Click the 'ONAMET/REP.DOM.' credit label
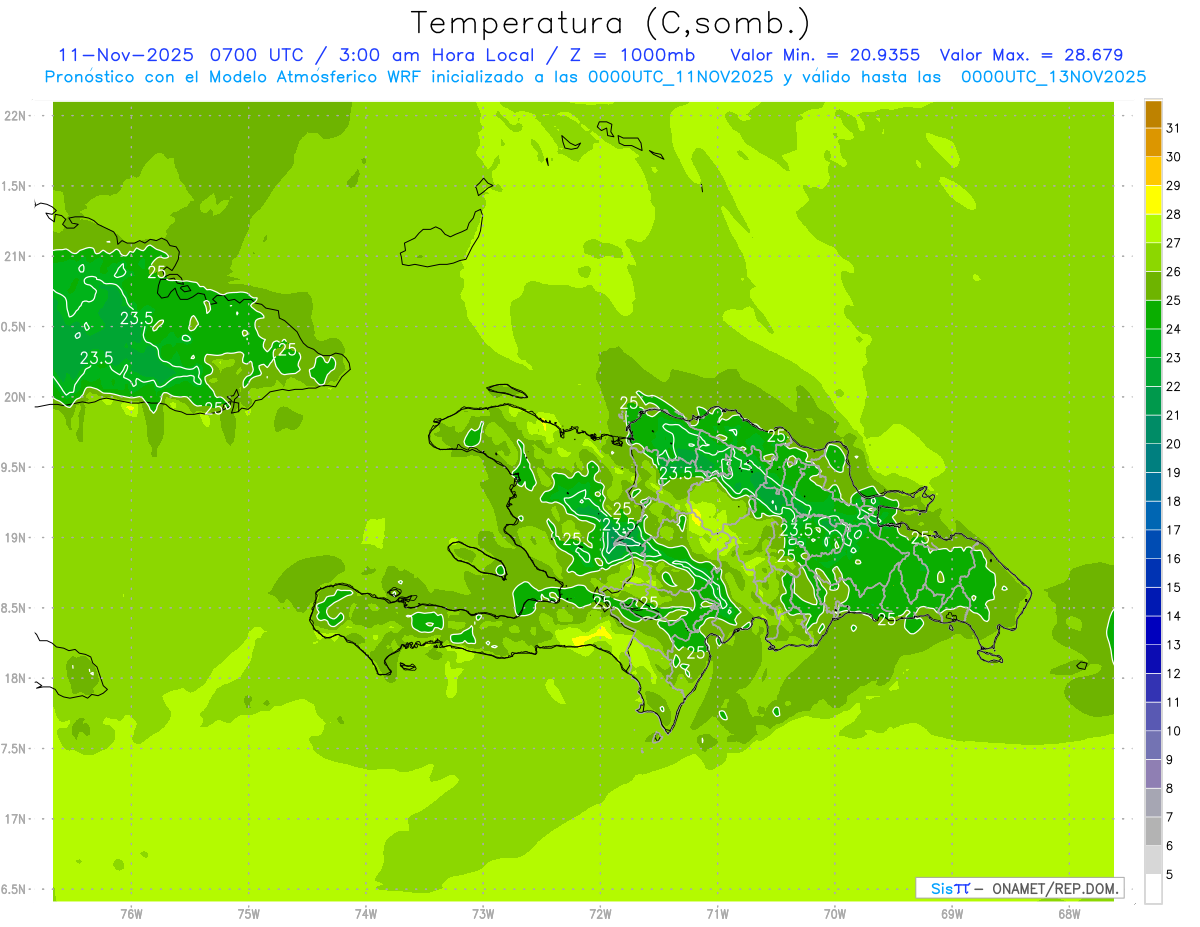The width and height of the screenshot is (1200, 927). click(1054, 888)
